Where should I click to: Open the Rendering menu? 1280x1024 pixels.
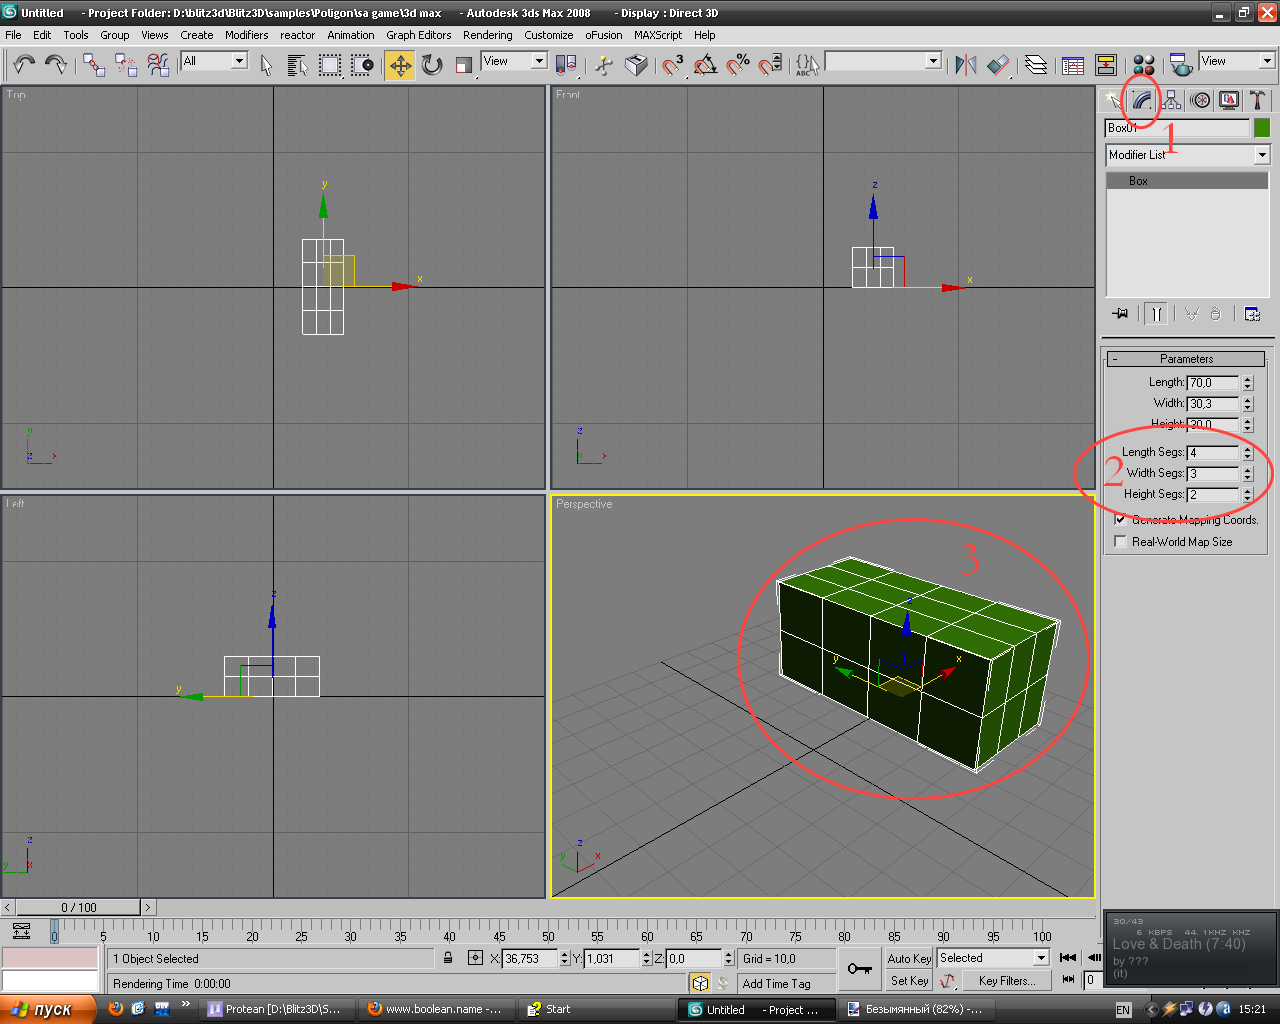[x=487, y=35]
